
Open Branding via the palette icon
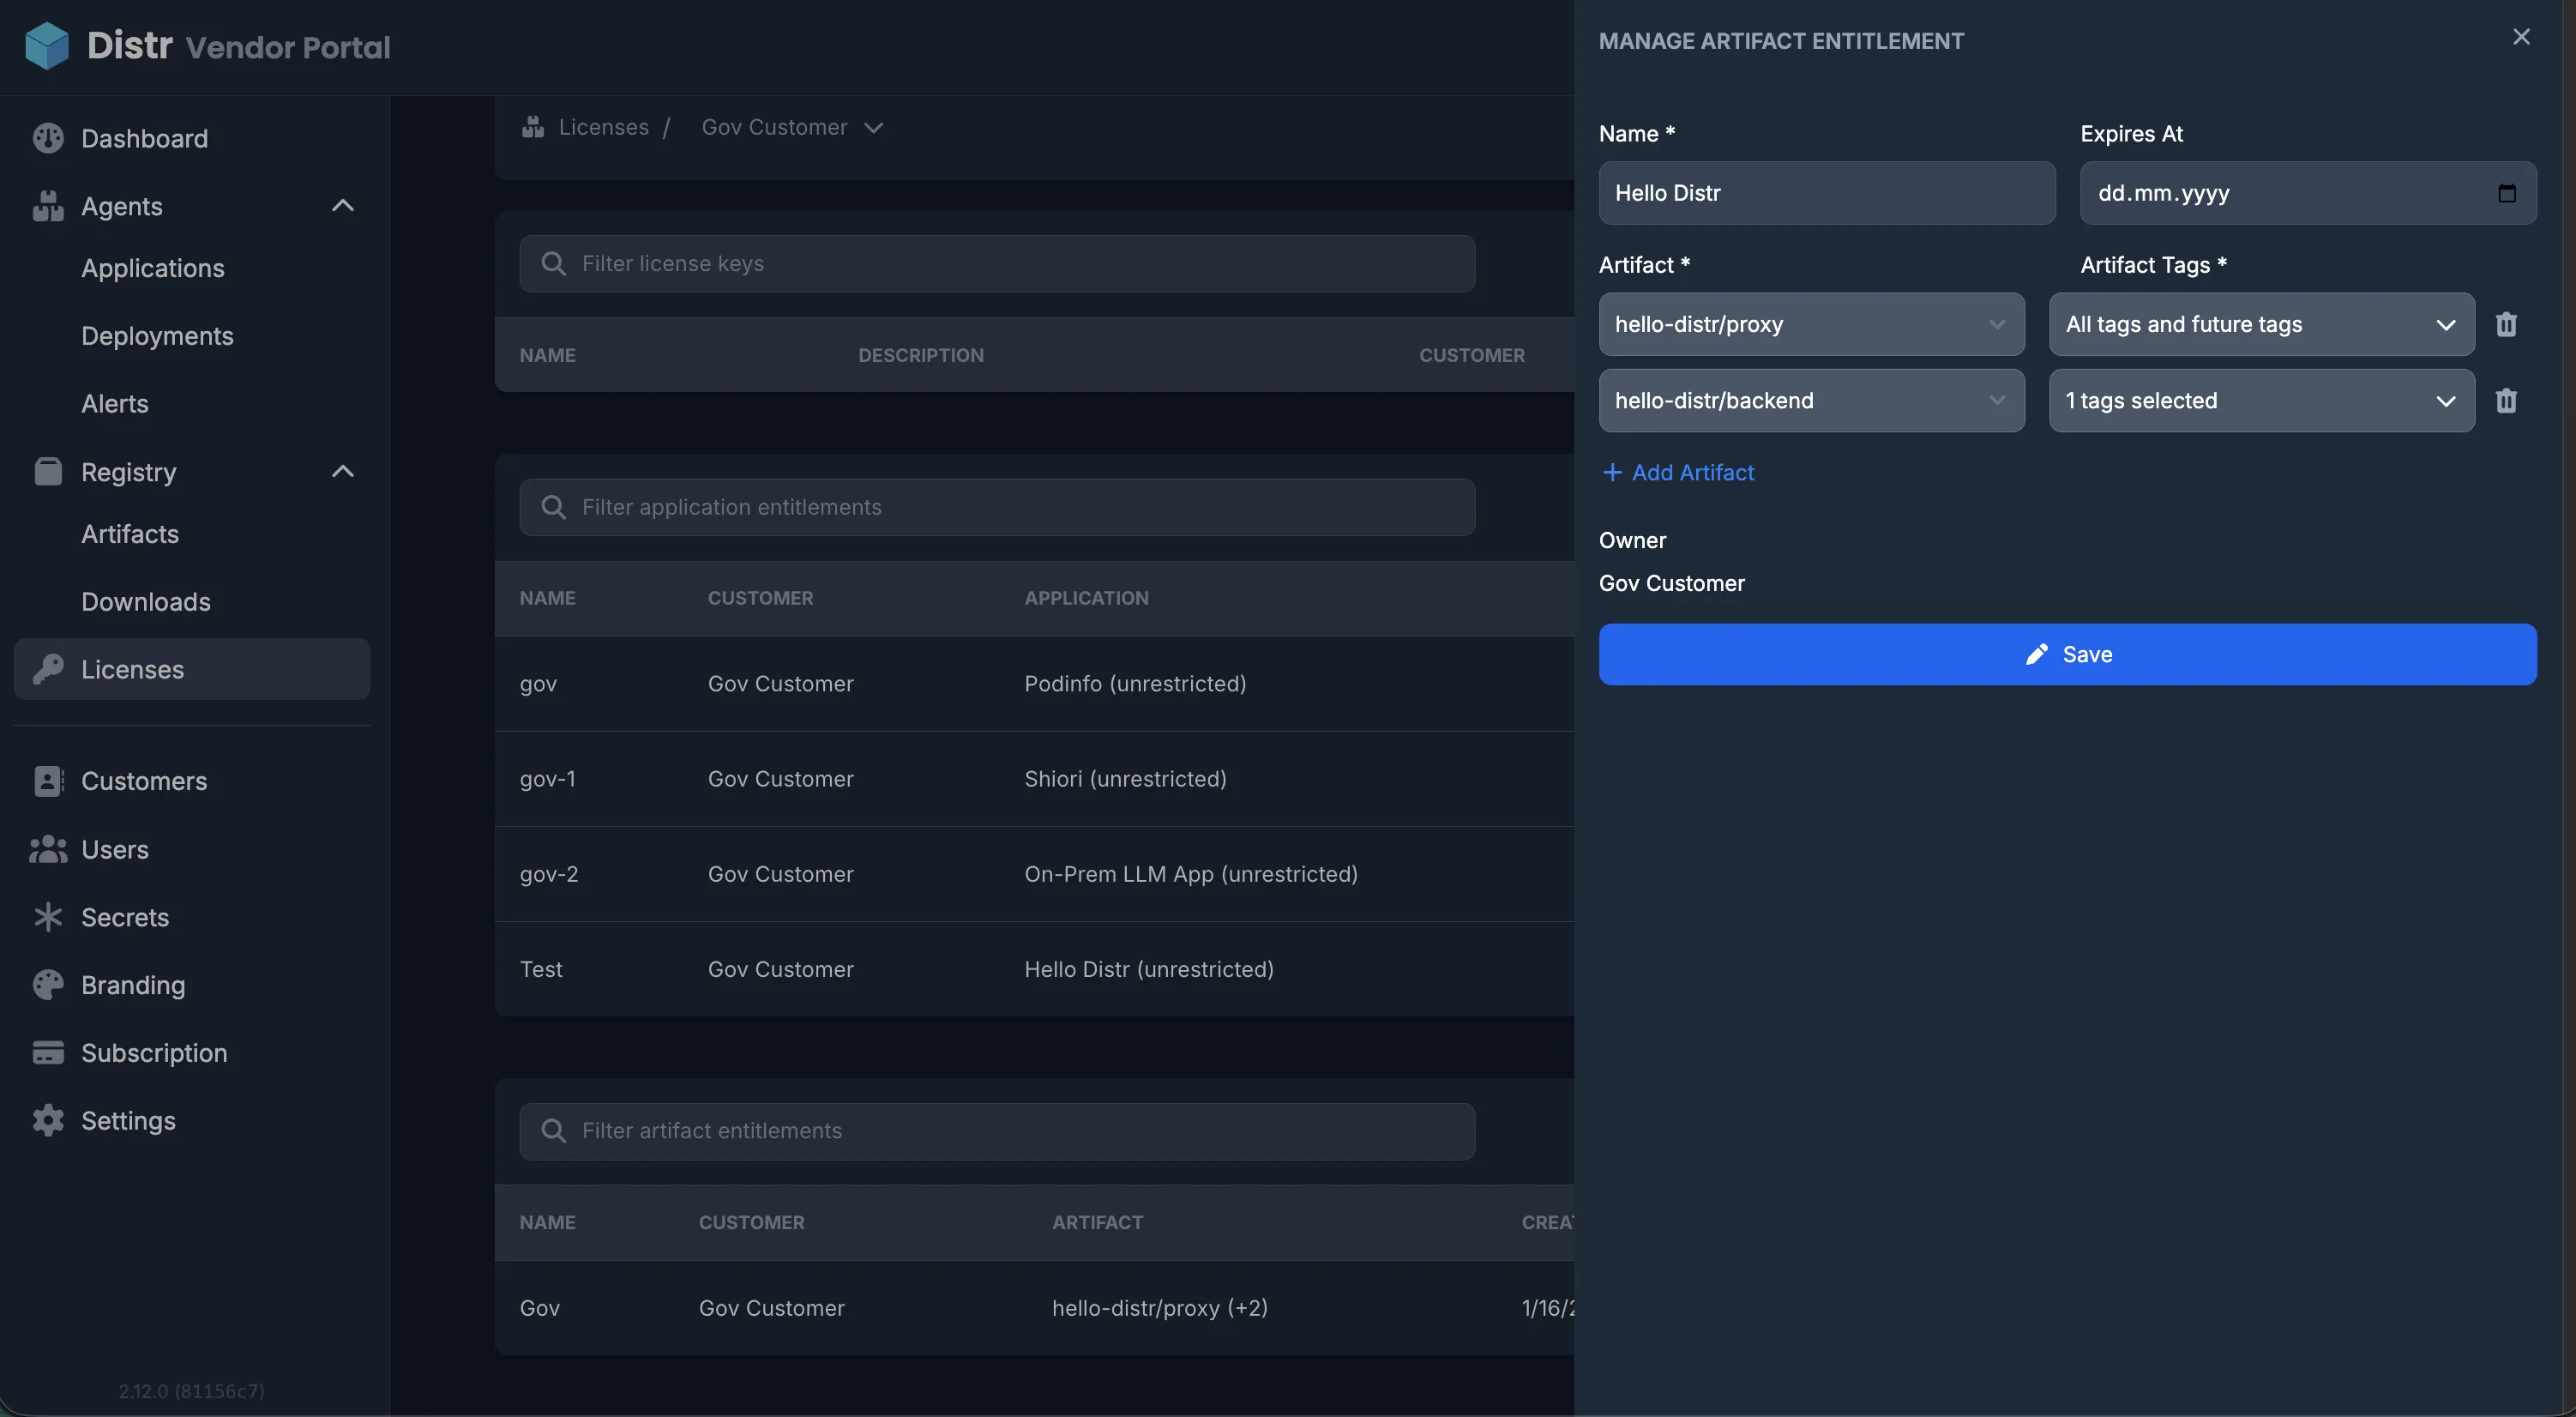(49, 984)
